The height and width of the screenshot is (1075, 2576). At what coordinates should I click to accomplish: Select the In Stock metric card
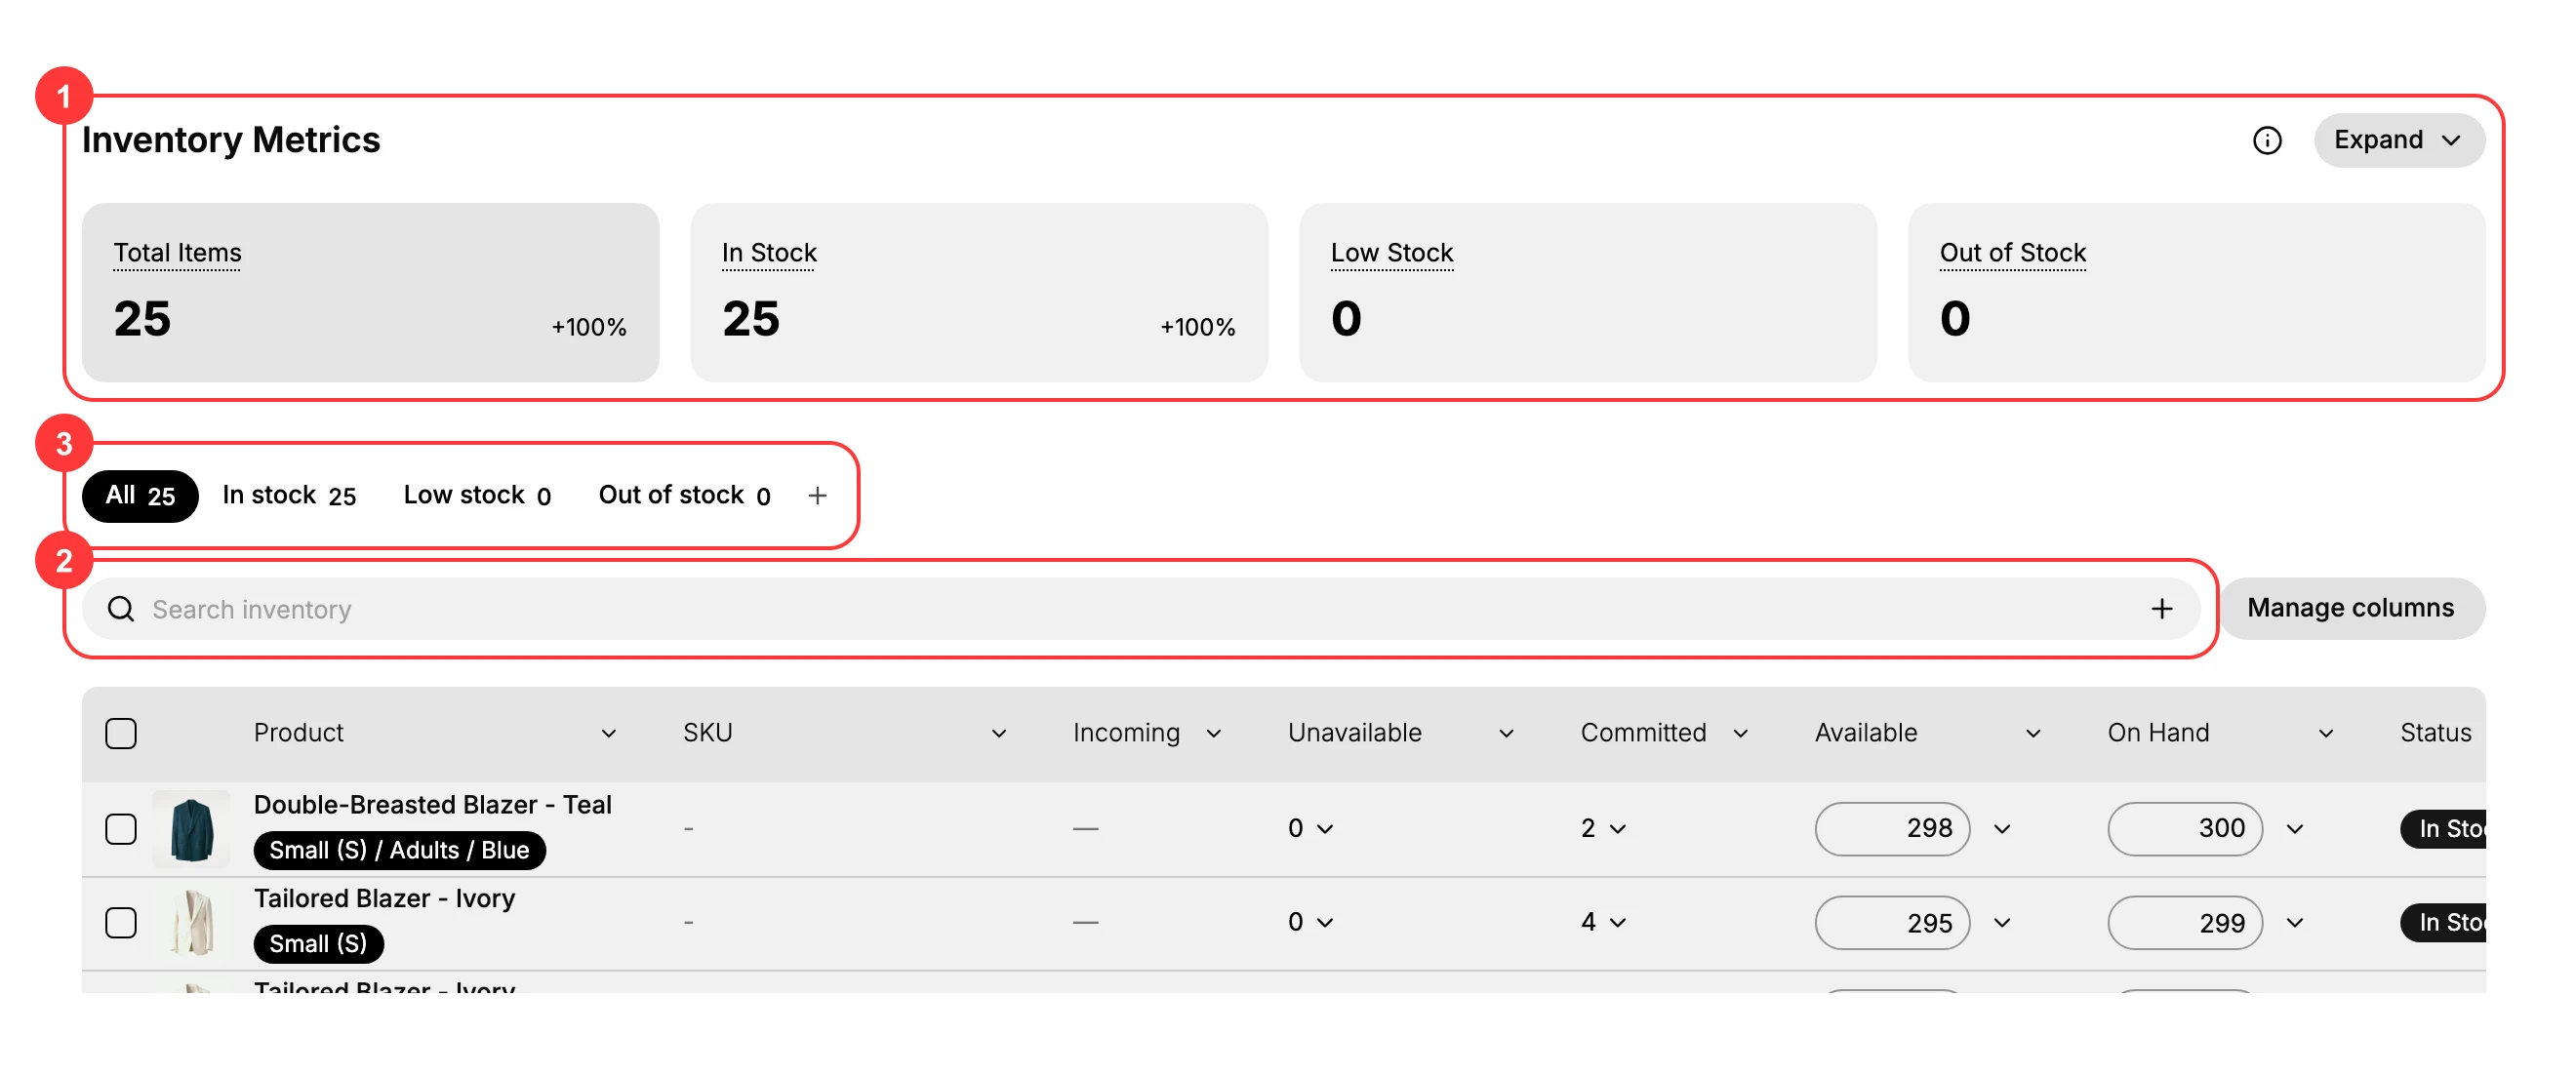(x=979, y=292)
